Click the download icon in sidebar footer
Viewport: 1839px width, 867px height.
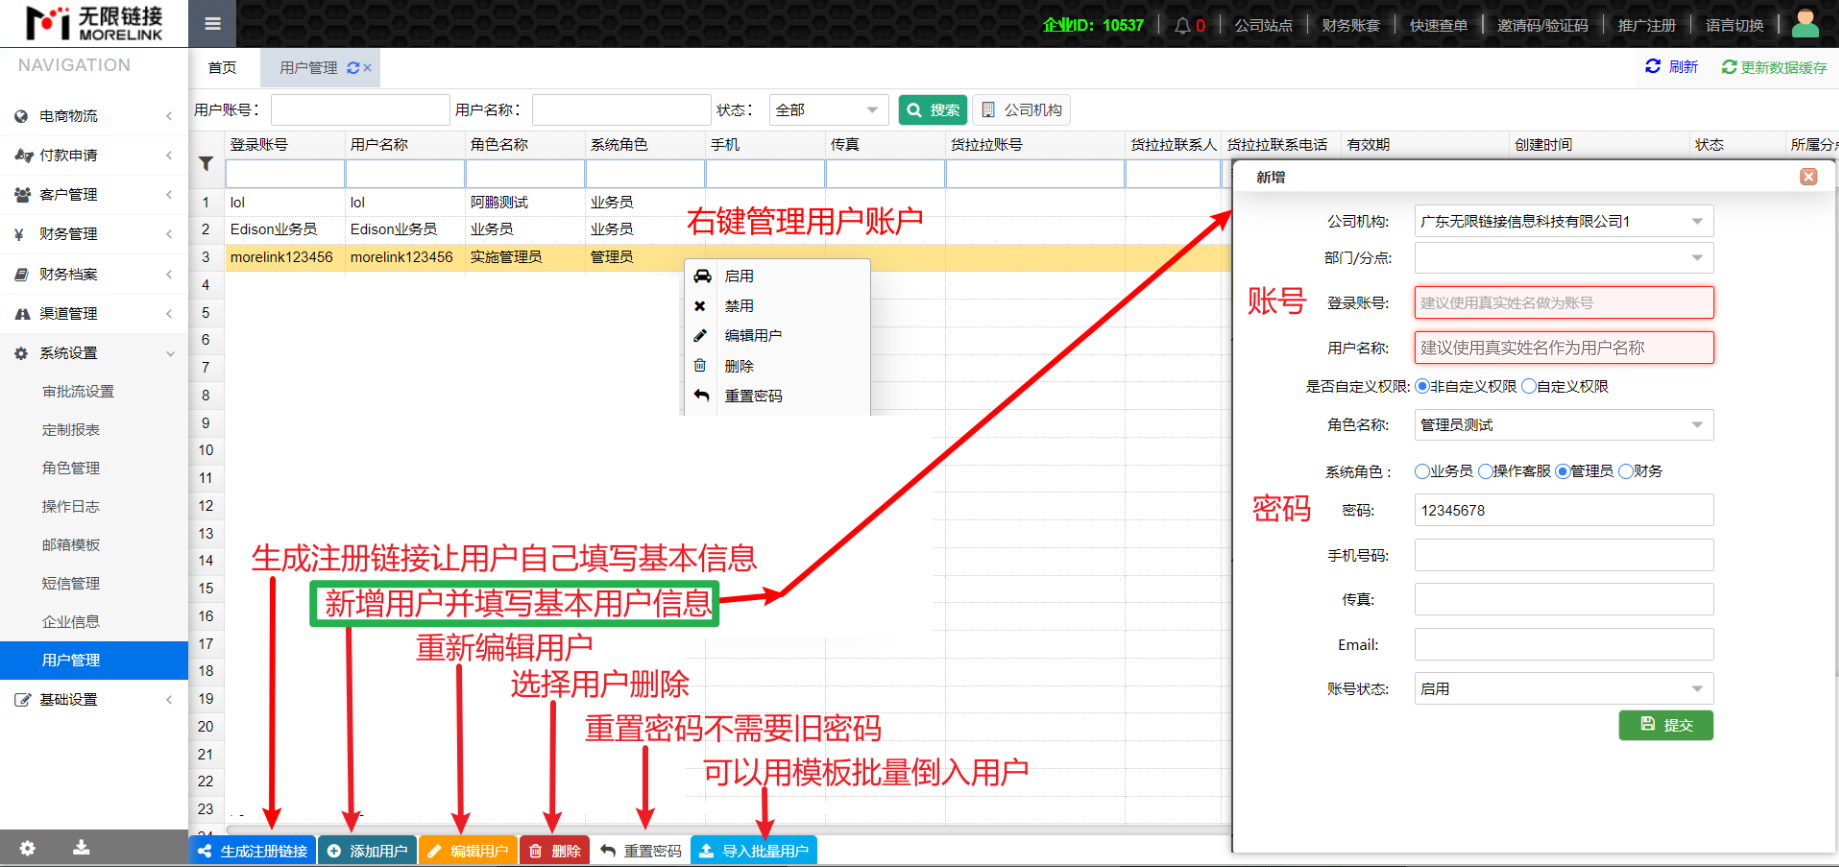coord(81,848)
